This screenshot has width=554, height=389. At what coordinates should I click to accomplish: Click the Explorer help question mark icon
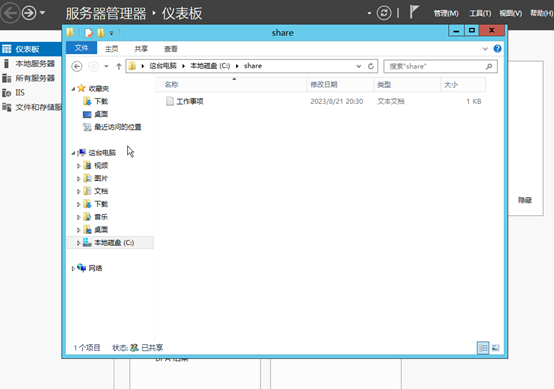tap(497, 49)
